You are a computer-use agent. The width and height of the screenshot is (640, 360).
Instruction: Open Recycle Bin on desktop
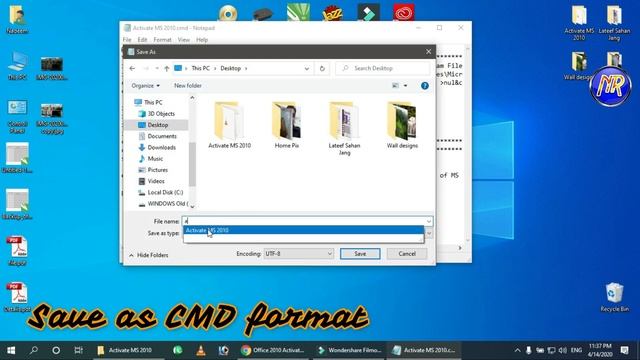[x=614, y=297]
